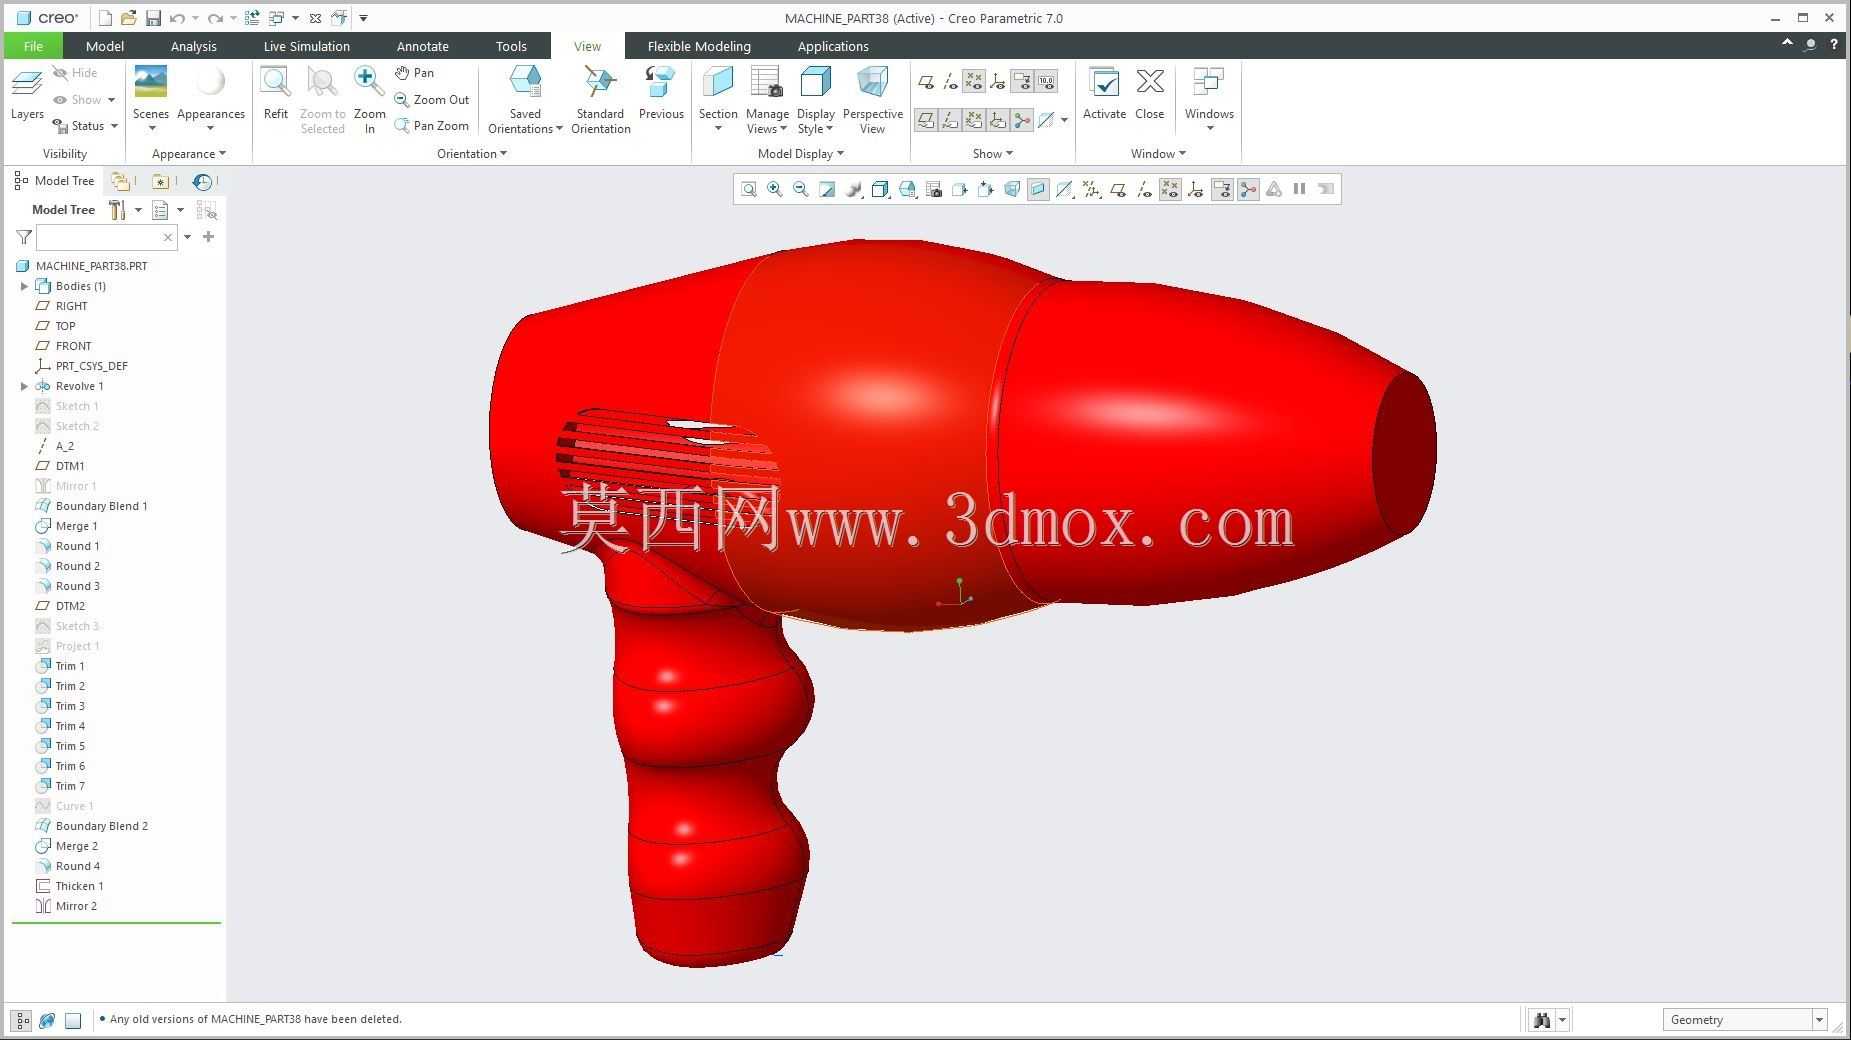Toggle spin center in graphics toolbar
Image resolution: width=1851 pixels, height=1040 pixels.
(1248, 189)
